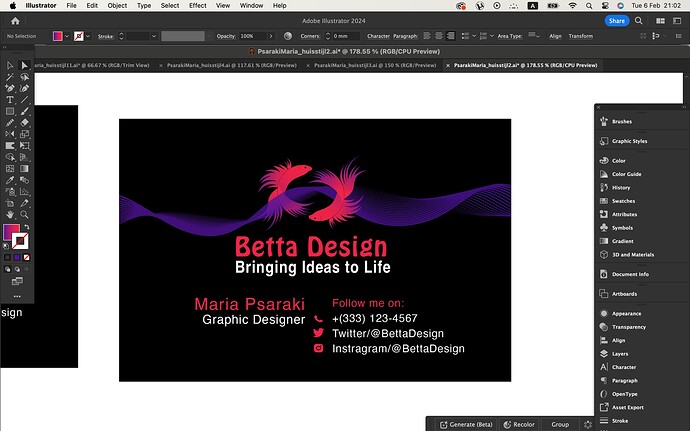This screenshot has width=690, height=431.
Task: Open the stroke color dropdown arrow
Action: [x=88, y=36]
